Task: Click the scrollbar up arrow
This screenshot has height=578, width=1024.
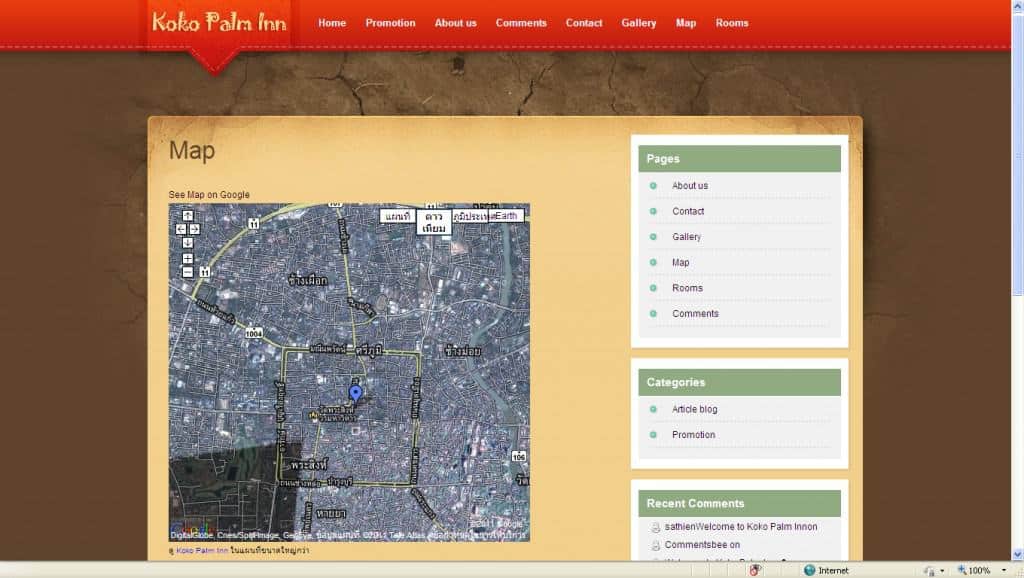Action: tap(1017, 5)
